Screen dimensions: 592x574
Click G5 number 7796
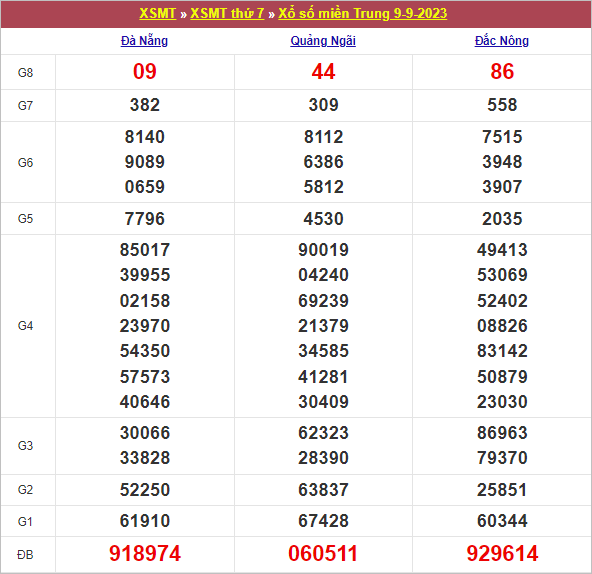coord(145,219)
